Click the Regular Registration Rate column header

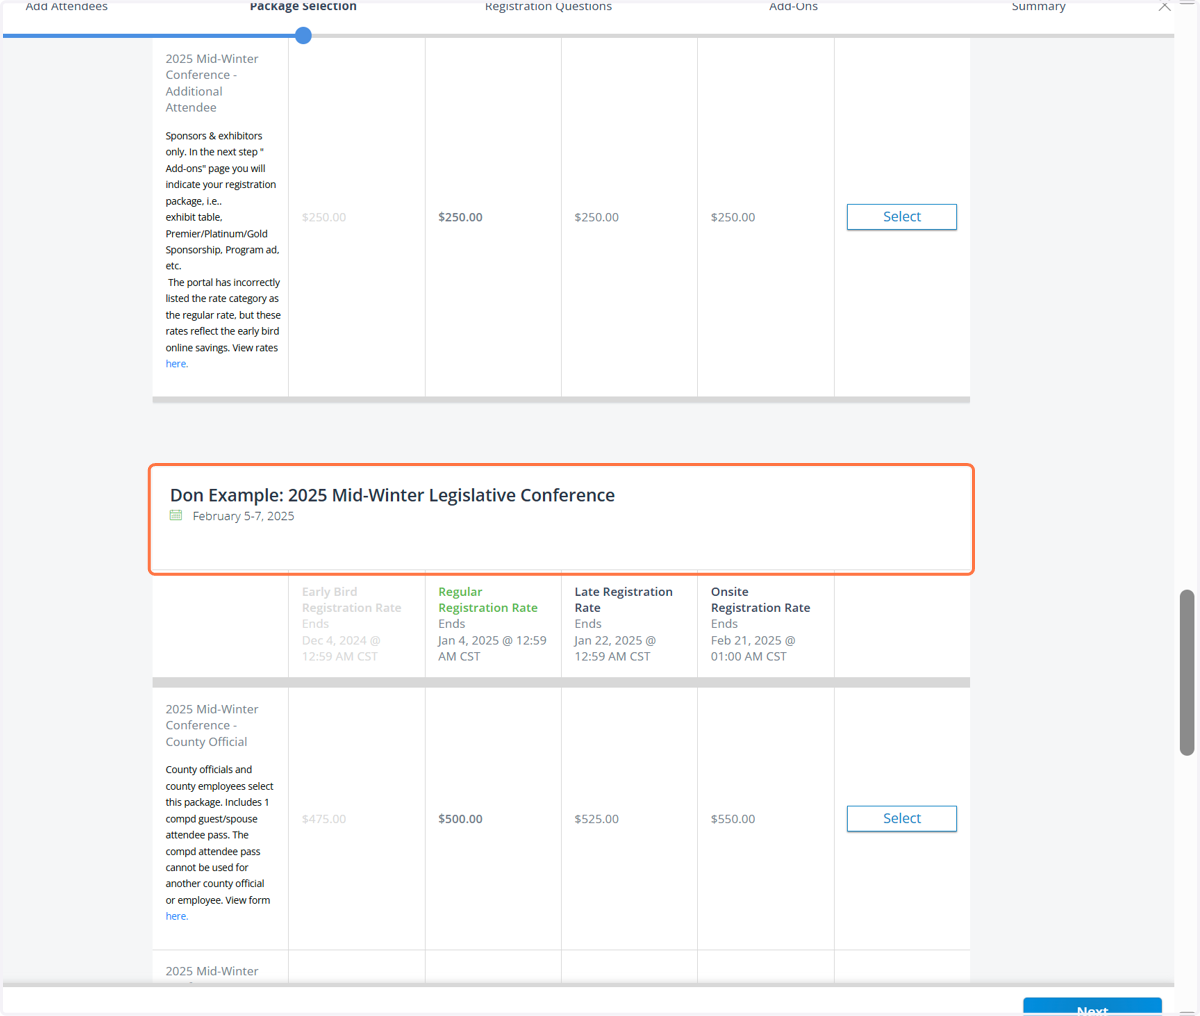click(488, 600)
